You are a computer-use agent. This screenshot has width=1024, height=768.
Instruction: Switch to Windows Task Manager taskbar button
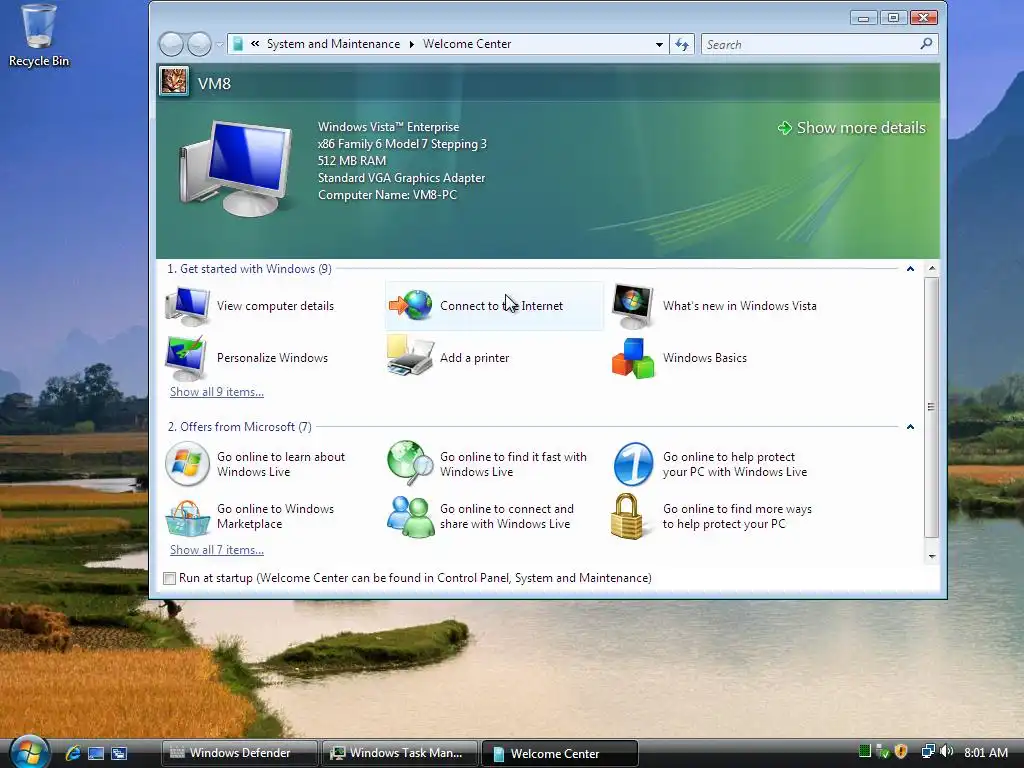(400, 753)
